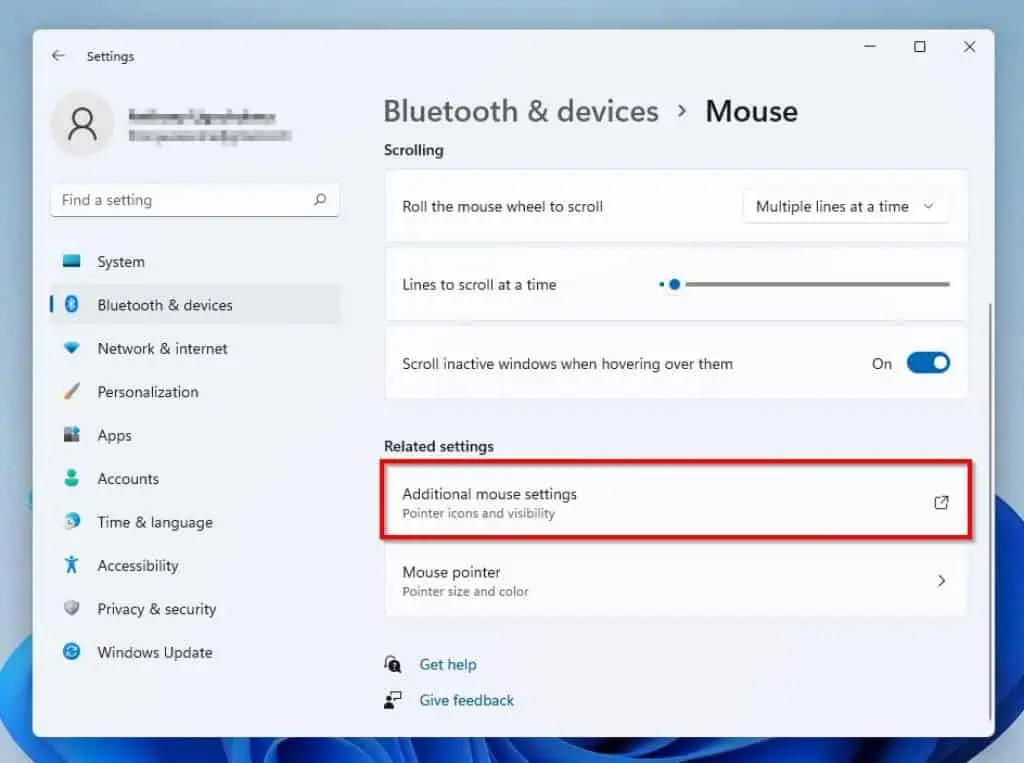Maximize the Settings window
Screen dimensions: 1024x763
click(x=920, y=46)
